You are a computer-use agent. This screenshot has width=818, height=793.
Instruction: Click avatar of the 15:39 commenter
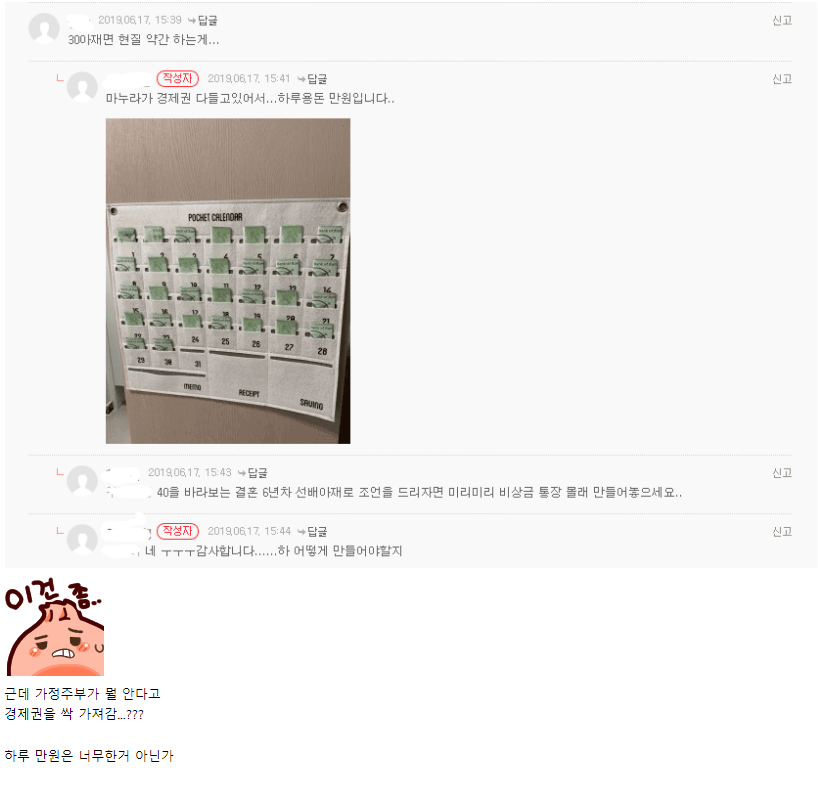point(44,28)
